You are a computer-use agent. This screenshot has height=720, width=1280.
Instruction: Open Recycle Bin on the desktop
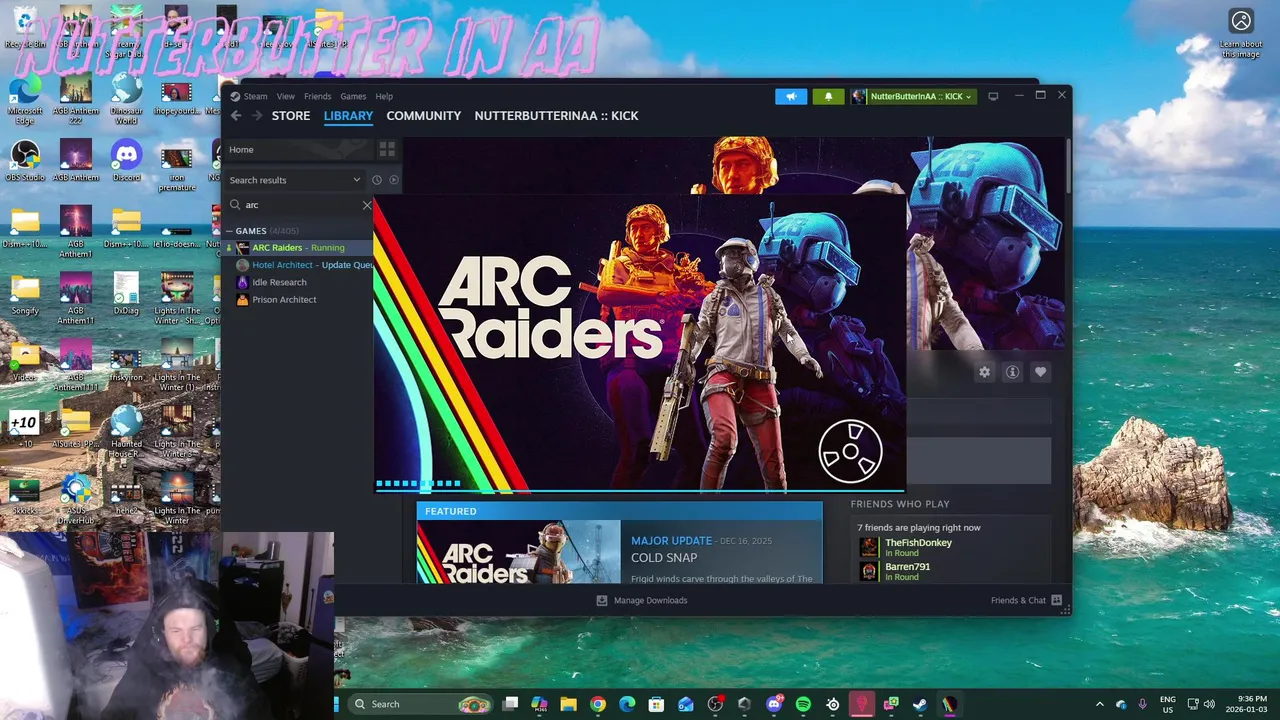pos(25,27)
